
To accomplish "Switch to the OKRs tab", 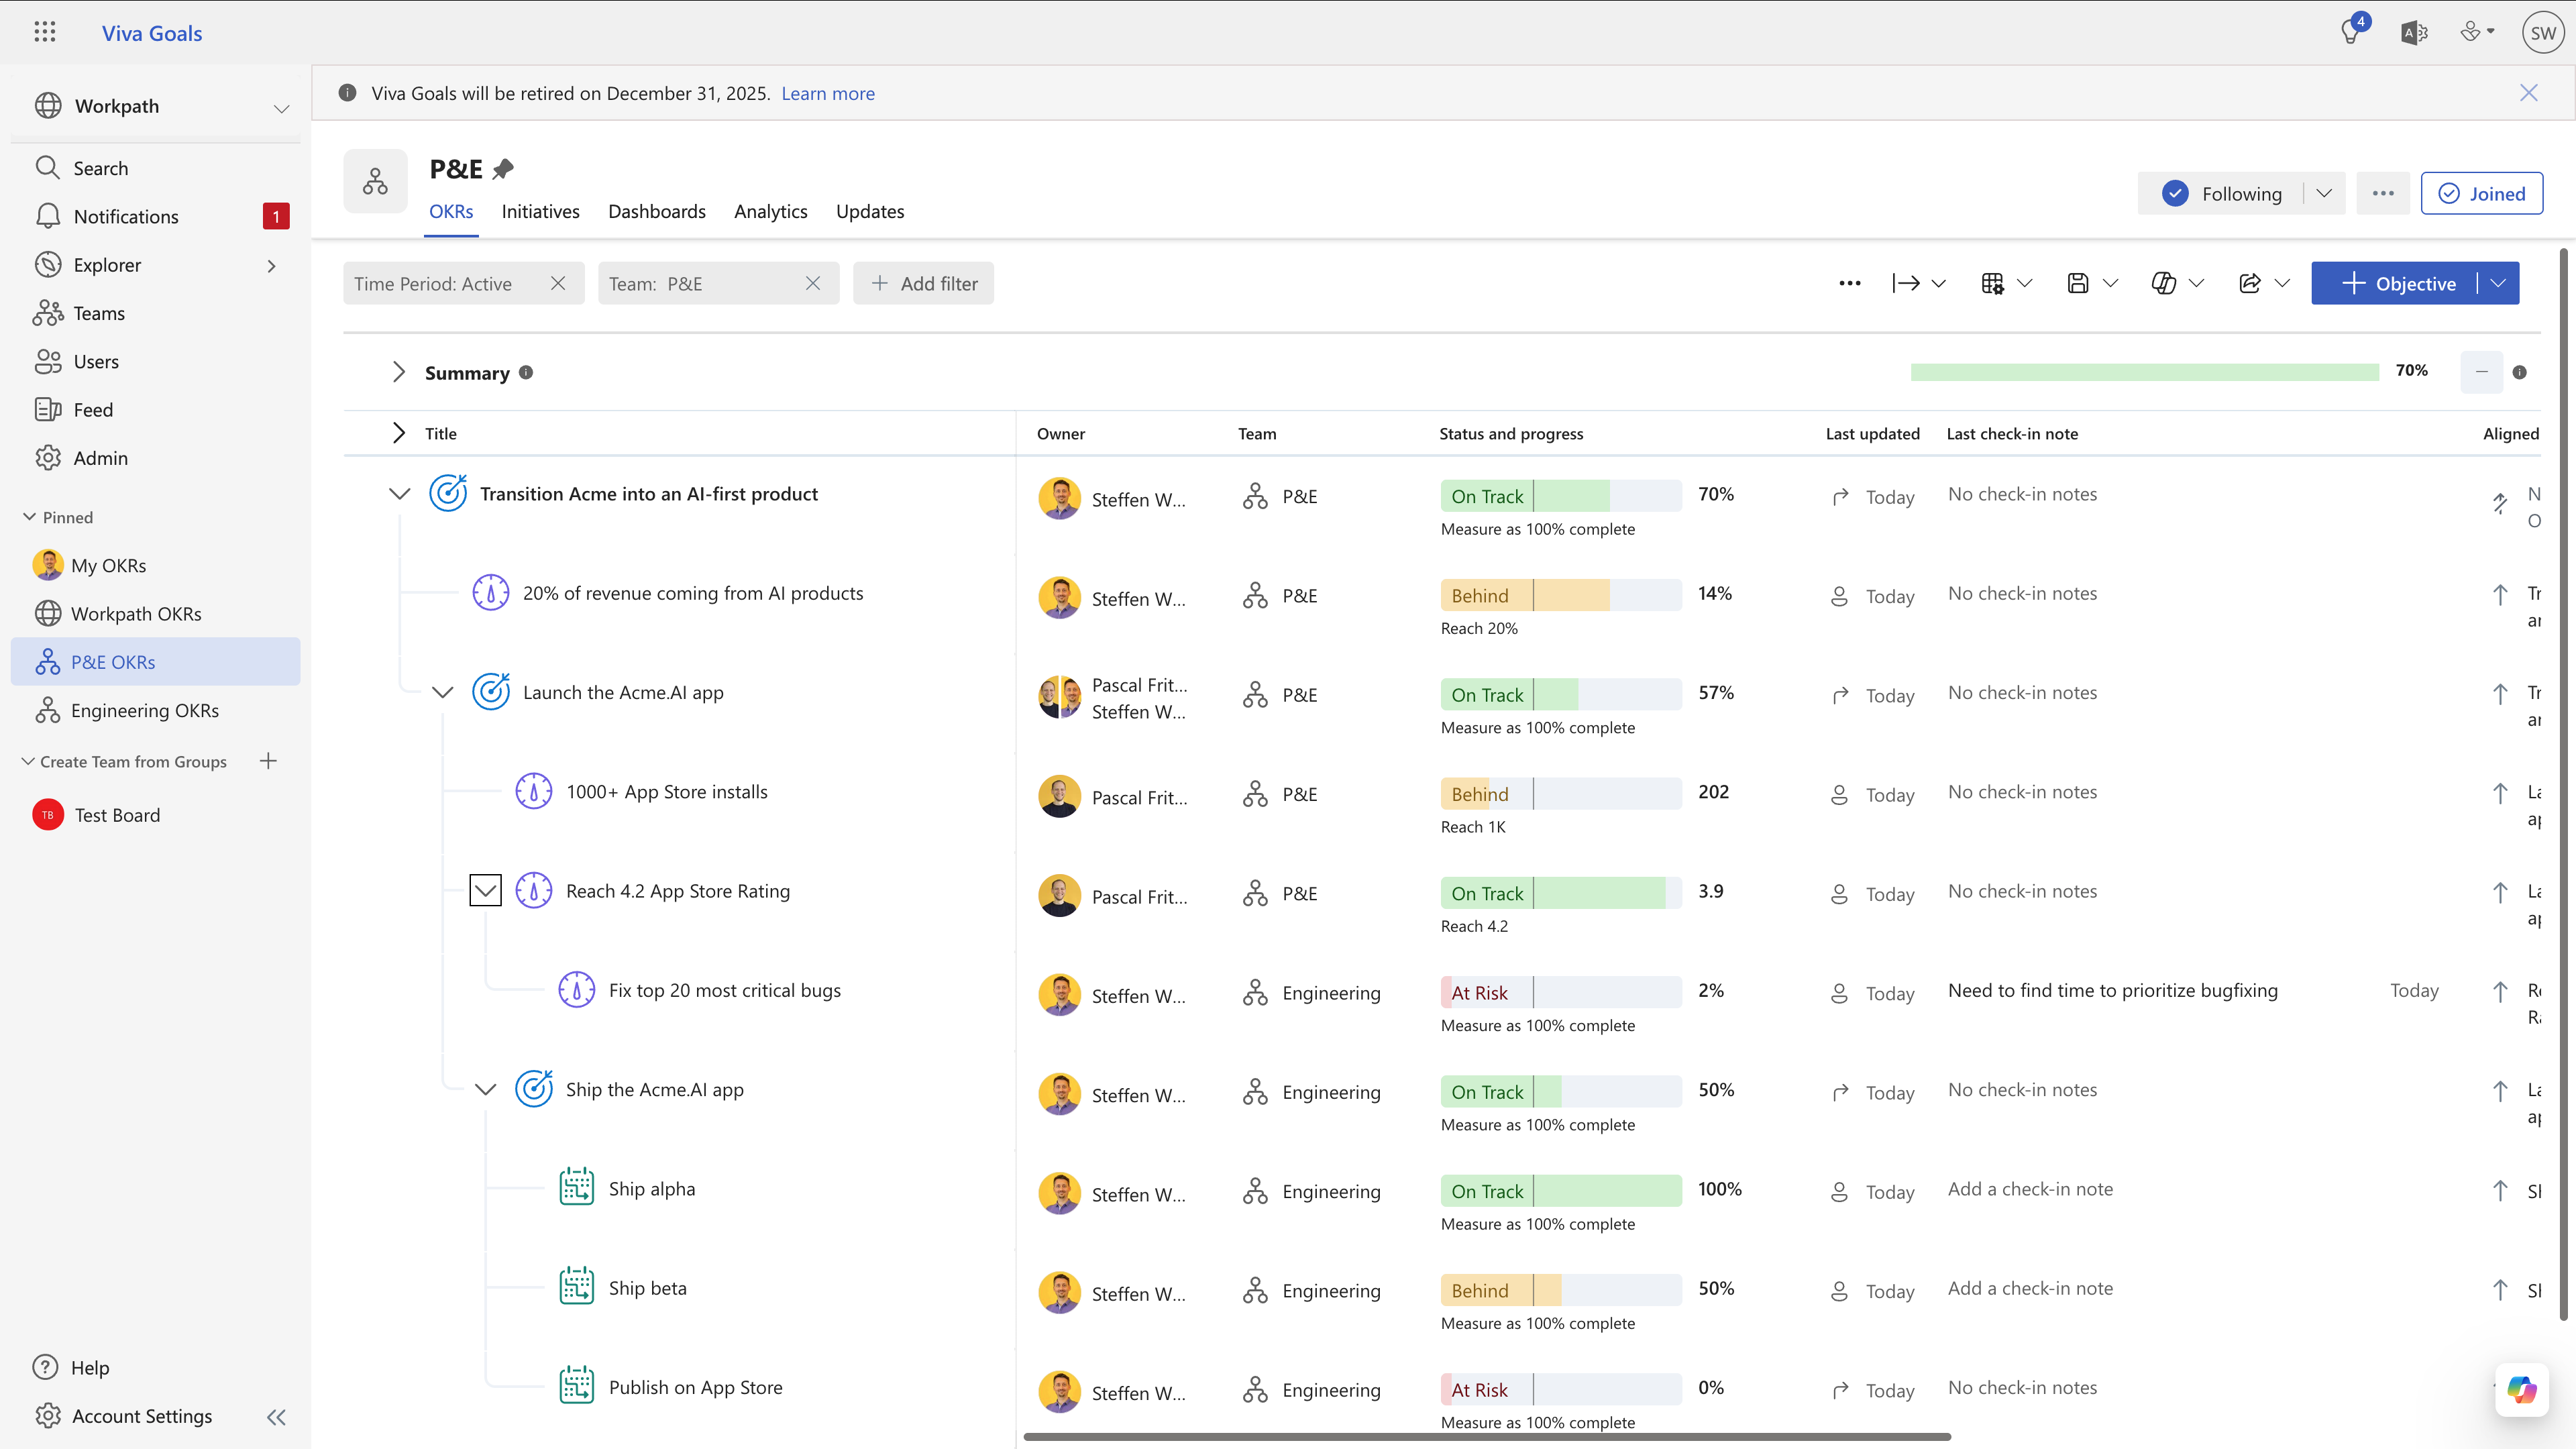I will tap(451, 211).
